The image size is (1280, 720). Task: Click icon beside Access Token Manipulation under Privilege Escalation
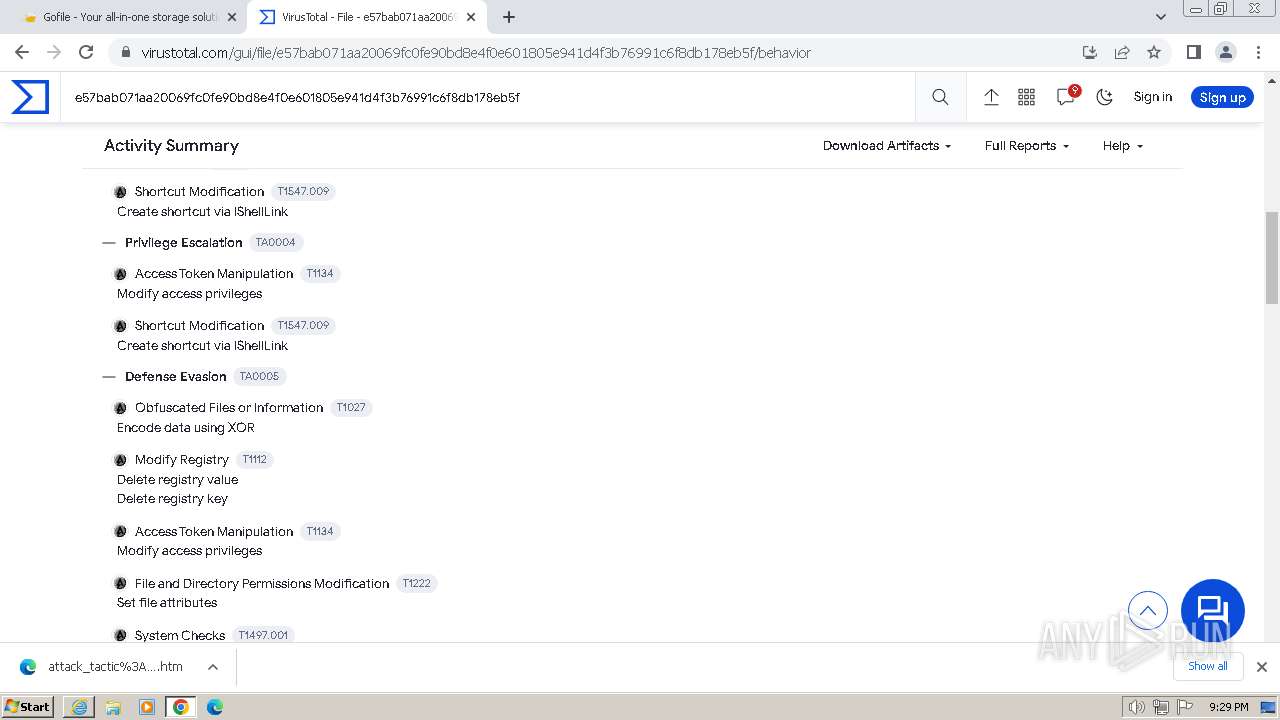[x=121, y=274]
